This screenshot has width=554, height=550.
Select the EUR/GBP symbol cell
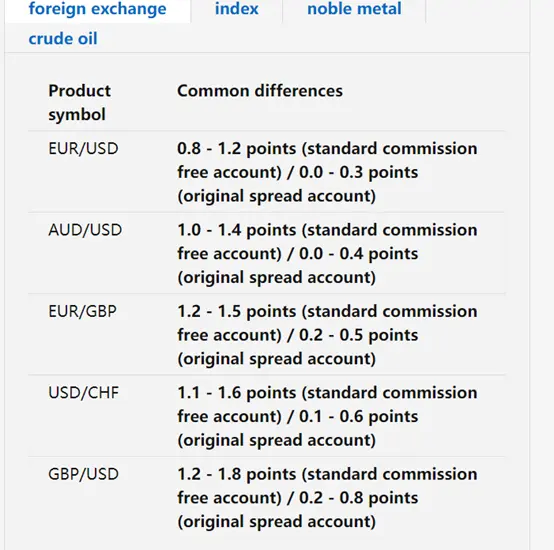pos(82,311)
